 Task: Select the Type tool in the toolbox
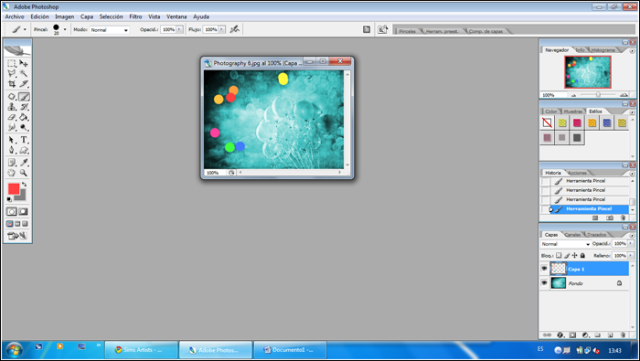24,140
